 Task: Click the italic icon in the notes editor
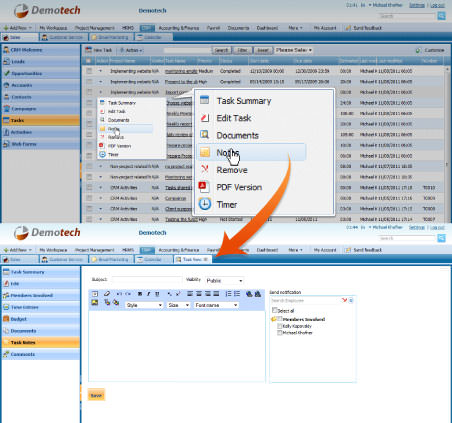tap(148, 294)
